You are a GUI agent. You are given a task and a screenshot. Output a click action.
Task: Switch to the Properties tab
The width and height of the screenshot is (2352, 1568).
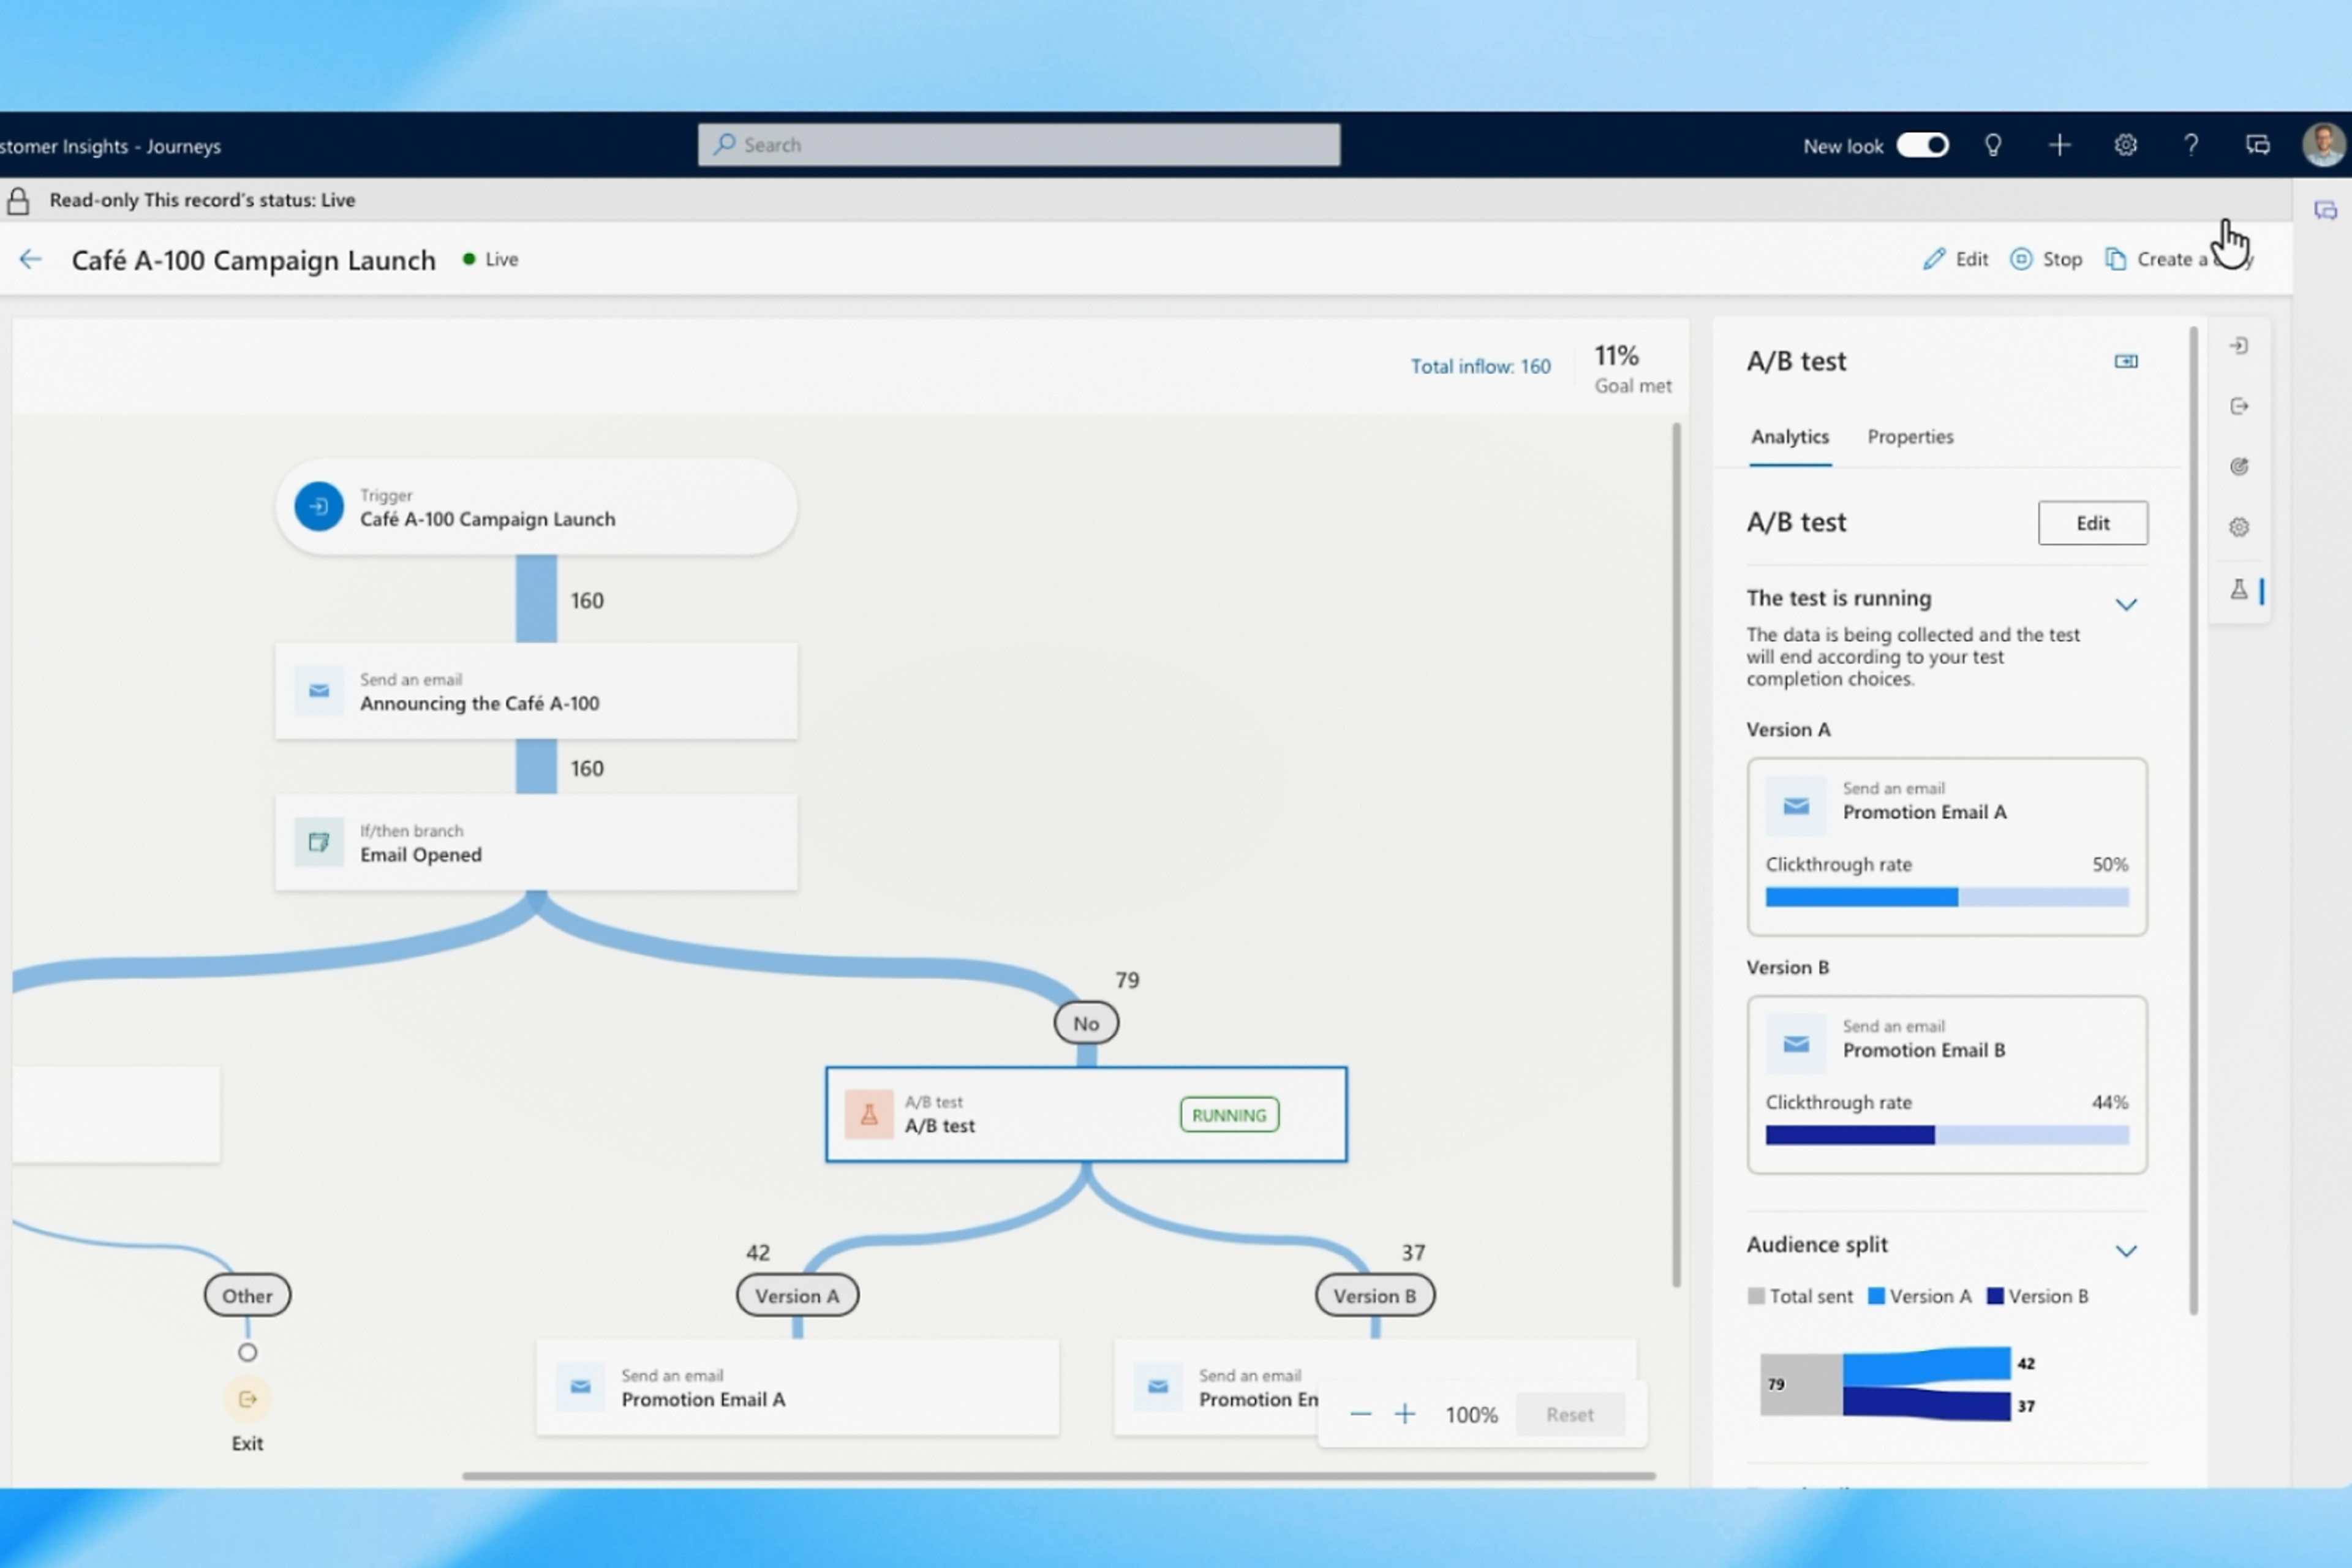(x=1910, y=437)
